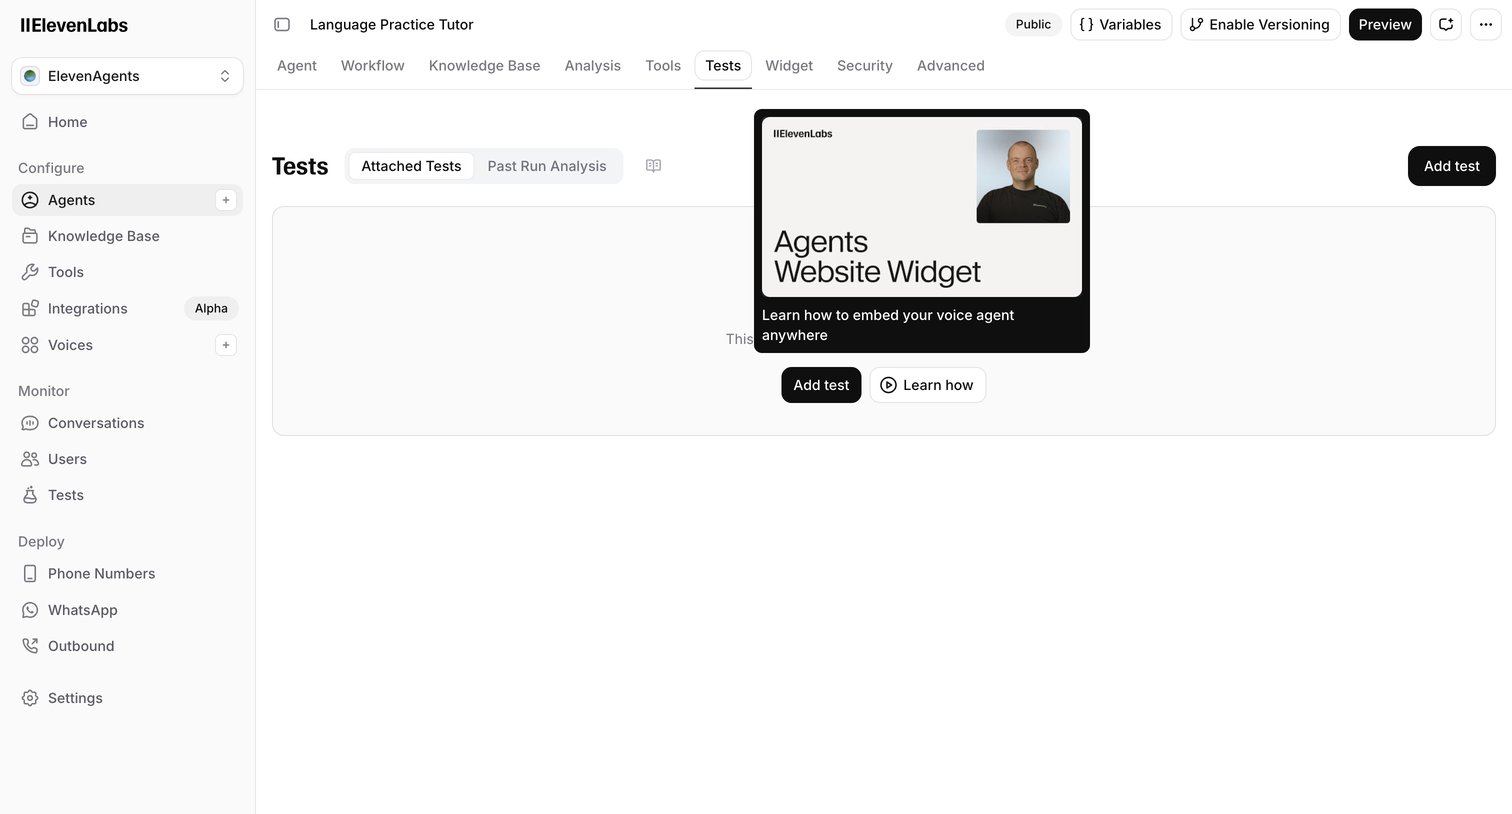Click the Public status badge

pyautogui.click(x=1033, y=24)
